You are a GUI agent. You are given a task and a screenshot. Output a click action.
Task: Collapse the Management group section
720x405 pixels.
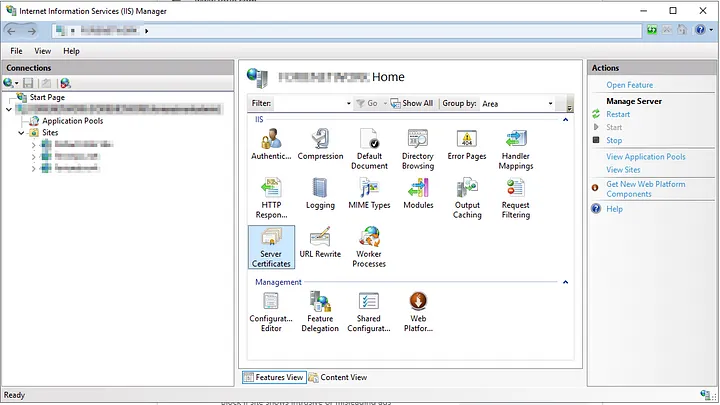[565, 282]
